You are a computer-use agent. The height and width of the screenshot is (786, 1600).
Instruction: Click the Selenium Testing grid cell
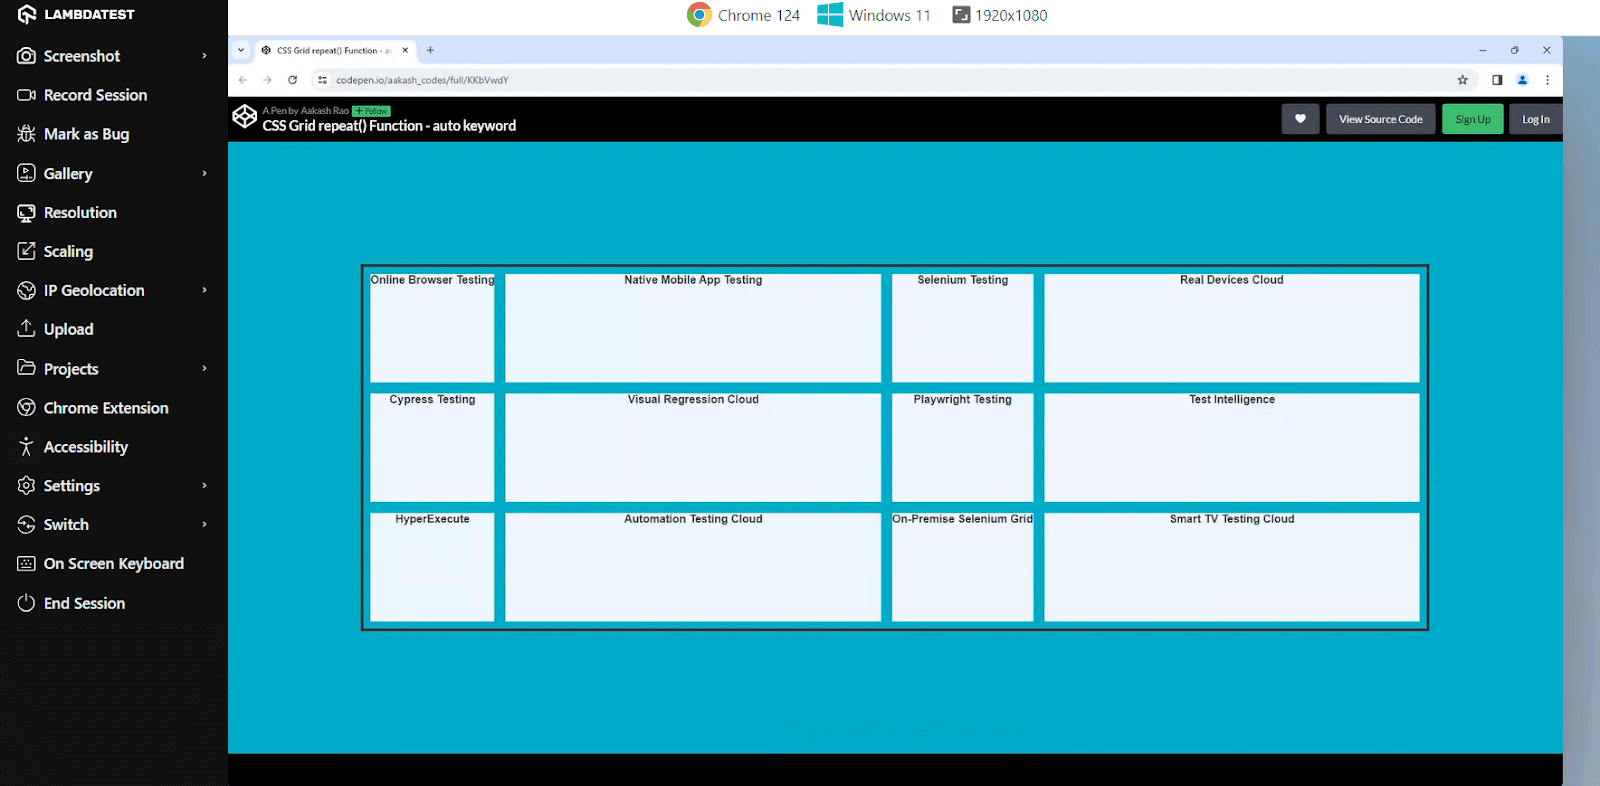click(963, 328)
